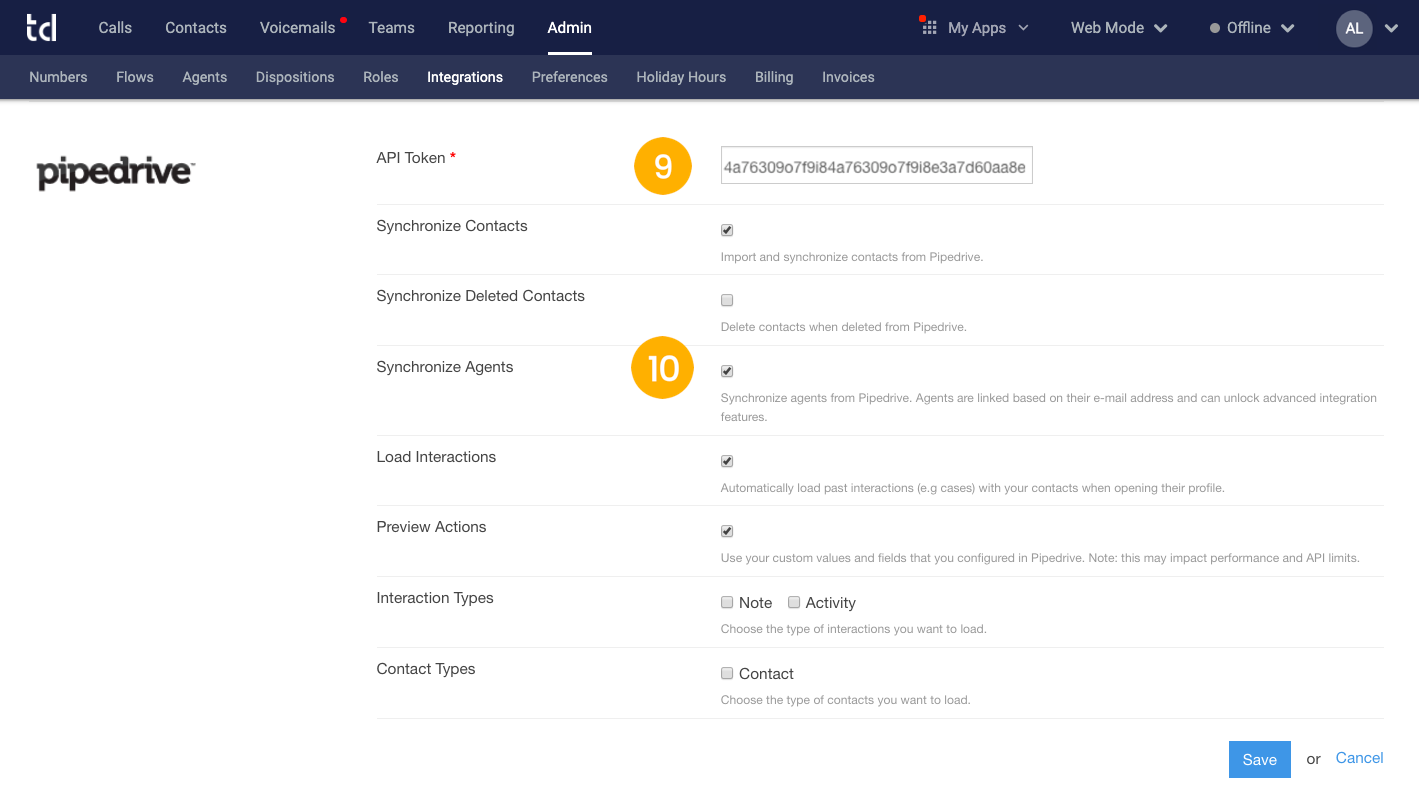Disable Synchronize Contacts

click(727, 230)
